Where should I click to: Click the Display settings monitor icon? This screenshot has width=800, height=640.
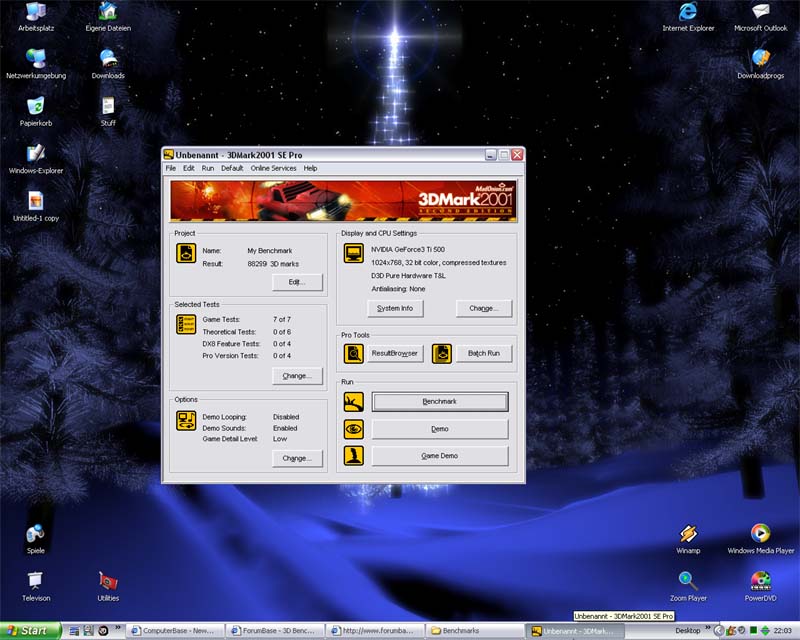(x=354, y=253)
